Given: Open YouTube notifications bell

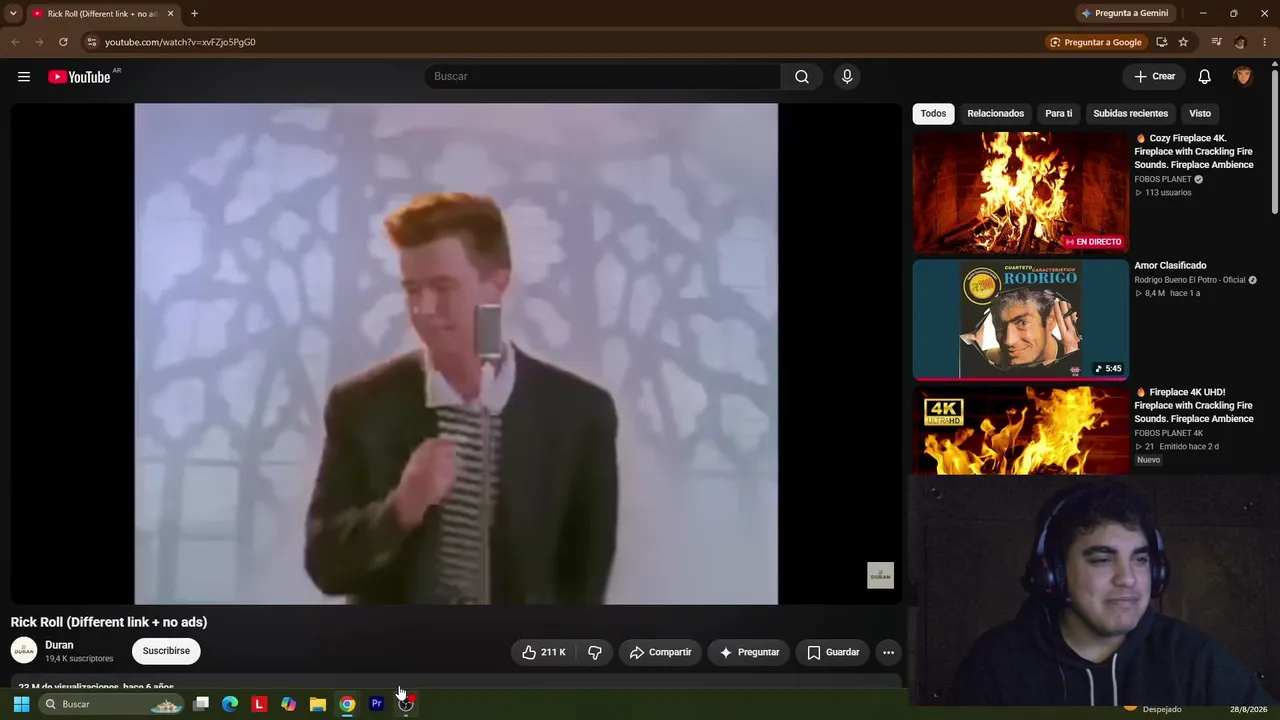Looking at the screenshot, I should pyautogui.click(x=1205, y=77).
